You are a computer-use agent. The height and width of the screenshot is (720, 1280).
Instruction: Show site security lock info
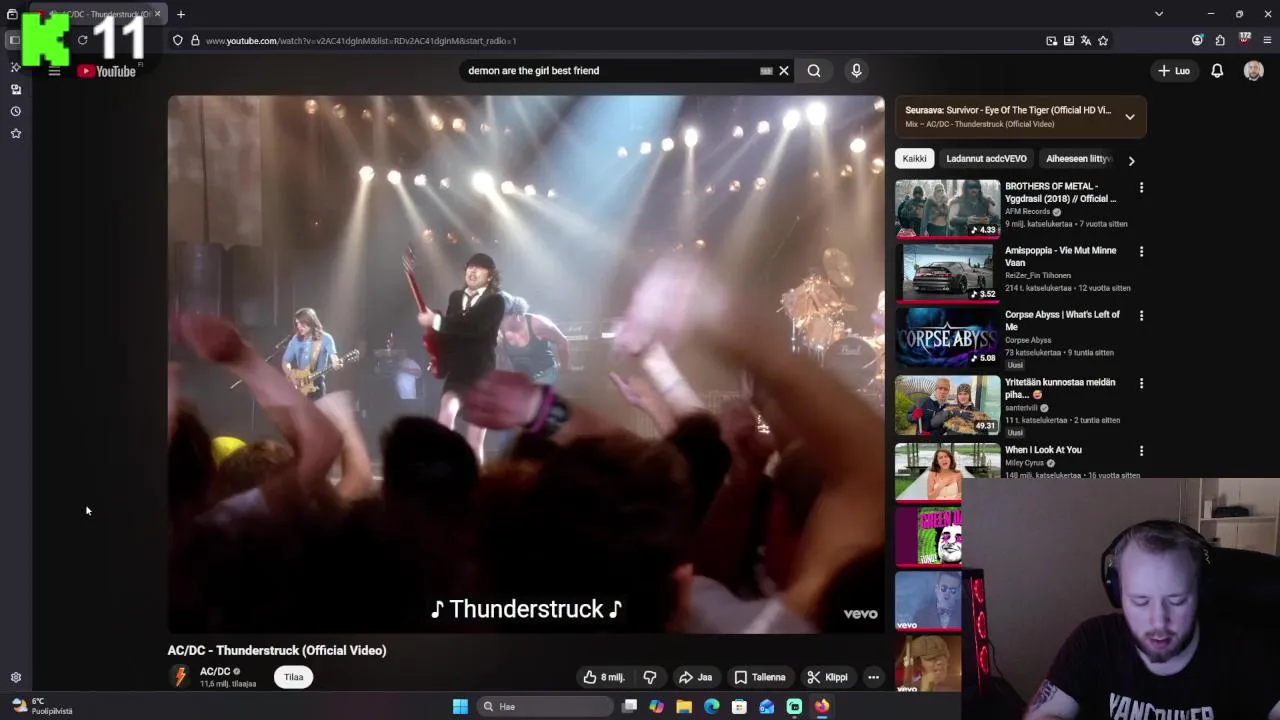pos(195,41)
